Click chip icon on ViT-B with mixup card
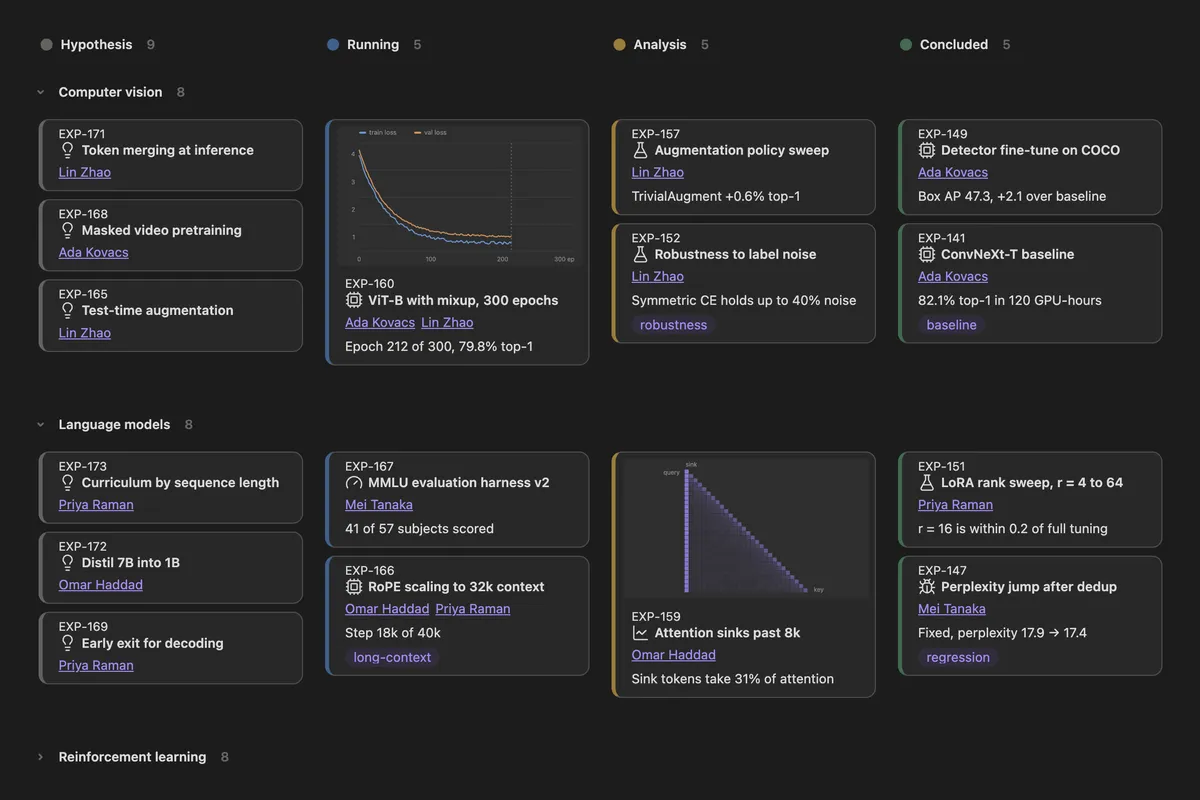 coord(353,300)
